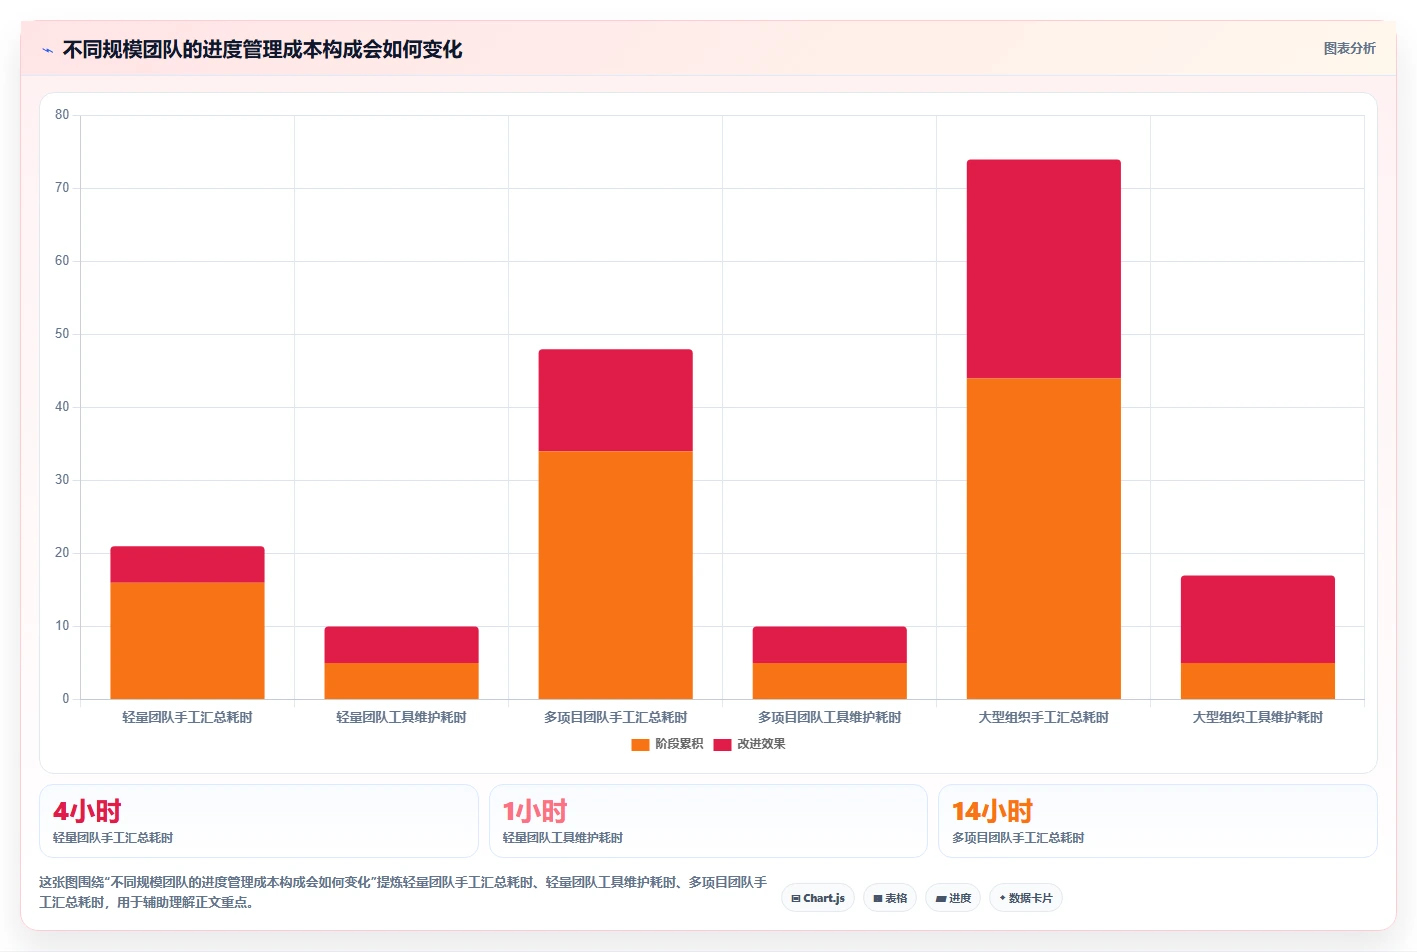Click orange segment of 多项目团队手工汇总耗时 bar
This screenshot has height=952, width=1417.
click(615, 575)
